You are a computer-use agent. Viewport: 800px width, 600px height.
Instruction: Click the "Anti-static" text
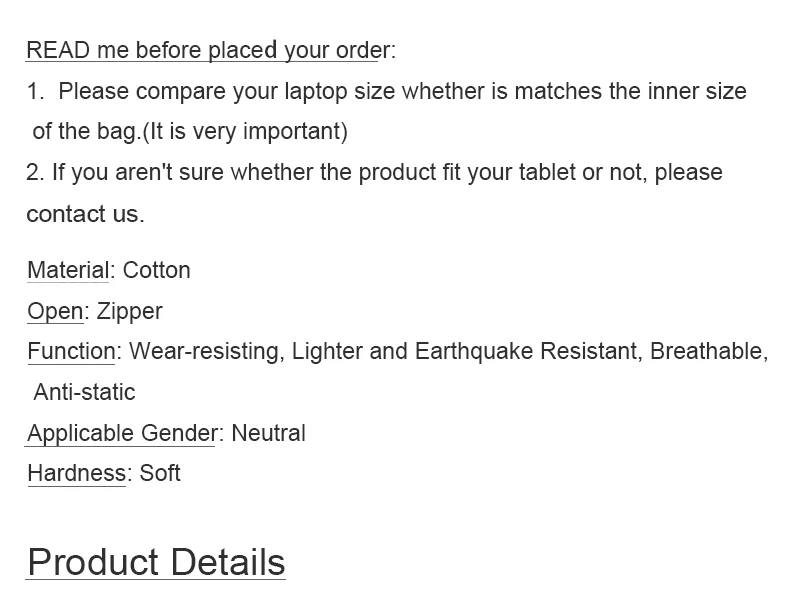[x=84, y=392]
